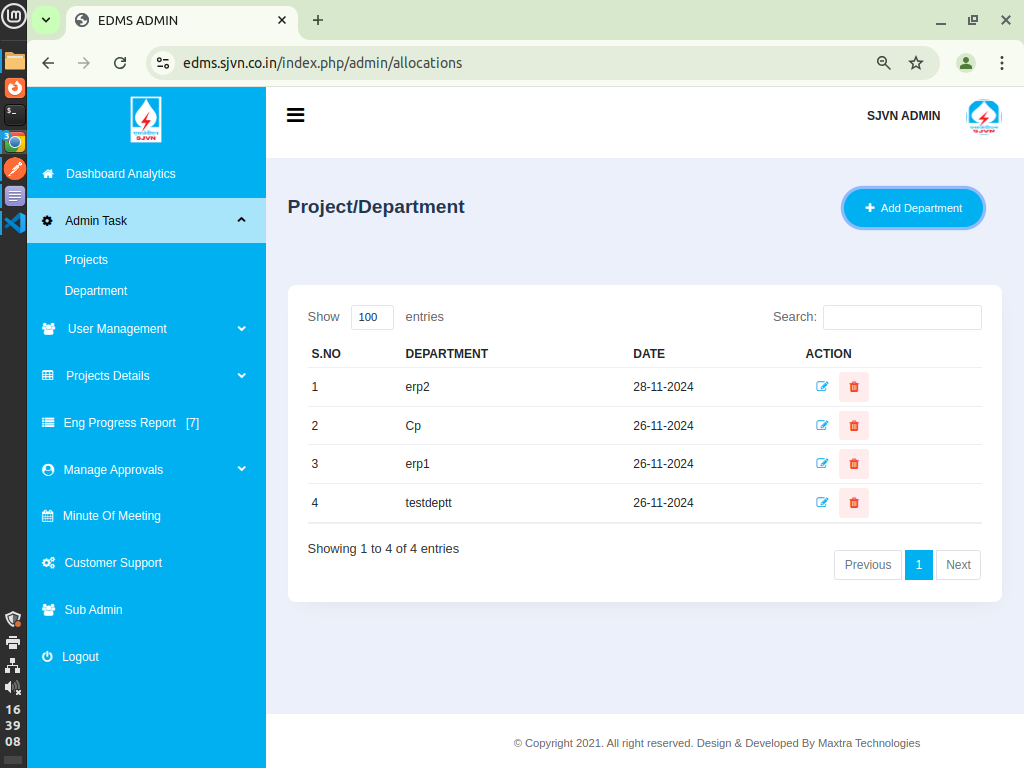Viewport: 1024px width, 768px height.
Task: Reload the page in browser
Action: coord(120,63)
